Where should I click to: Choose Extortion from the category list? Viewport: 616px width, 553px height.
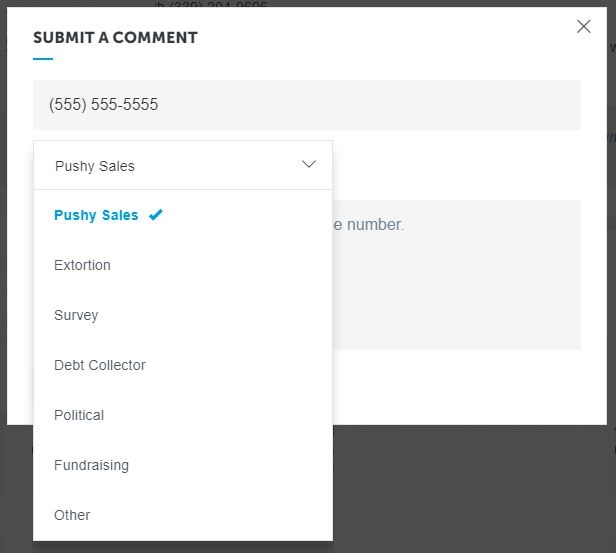point(82,265)
